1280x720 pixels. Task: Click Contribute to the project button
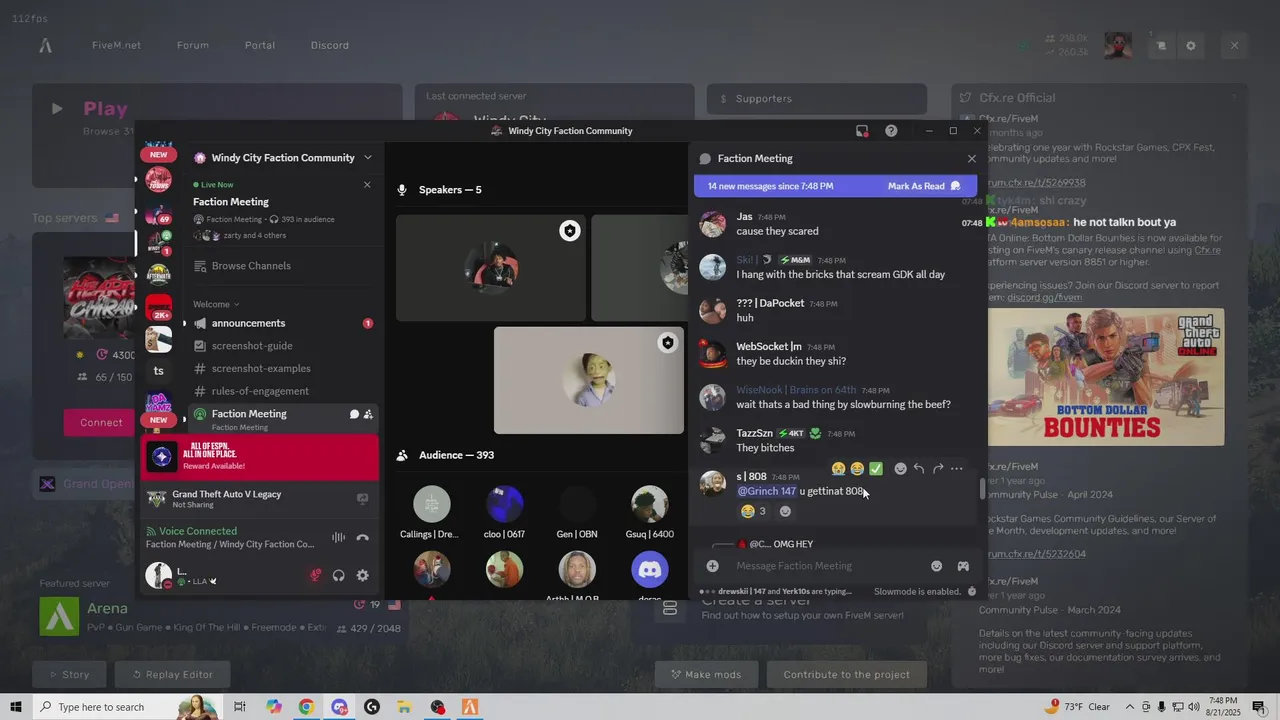[x=846, y=674]
